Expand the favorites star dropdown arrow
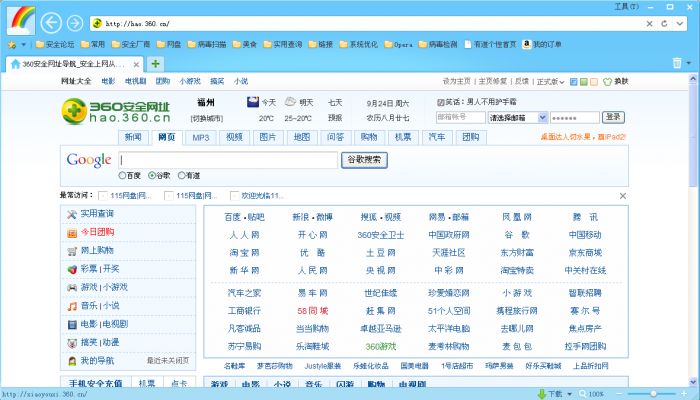Screen dimensions: 700x400 24,45
